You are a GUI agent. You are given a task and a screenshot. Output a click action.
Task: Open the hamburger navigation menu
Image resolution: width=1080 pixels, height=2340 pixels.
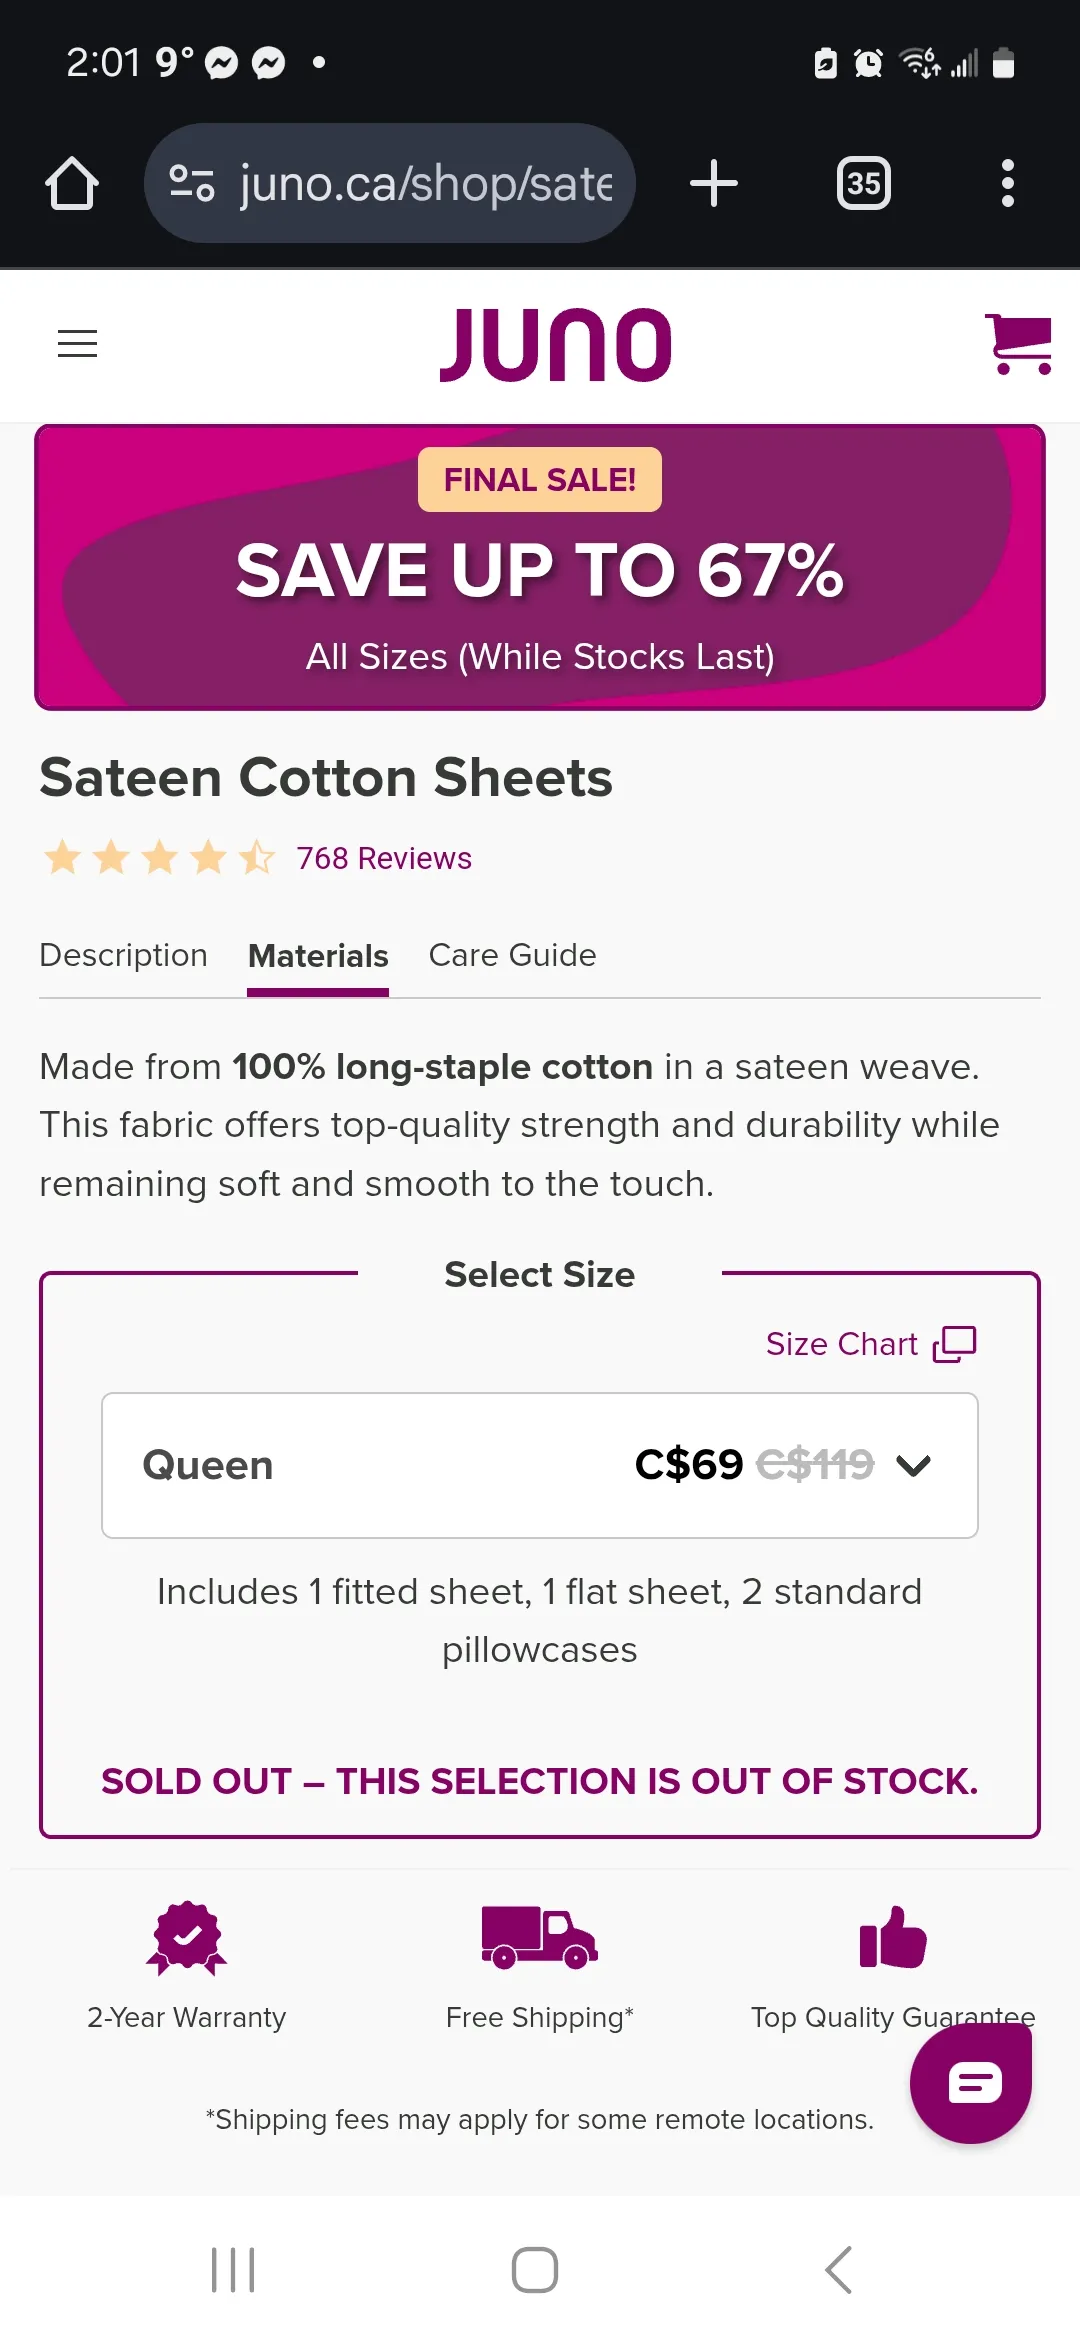coord(77,344)
